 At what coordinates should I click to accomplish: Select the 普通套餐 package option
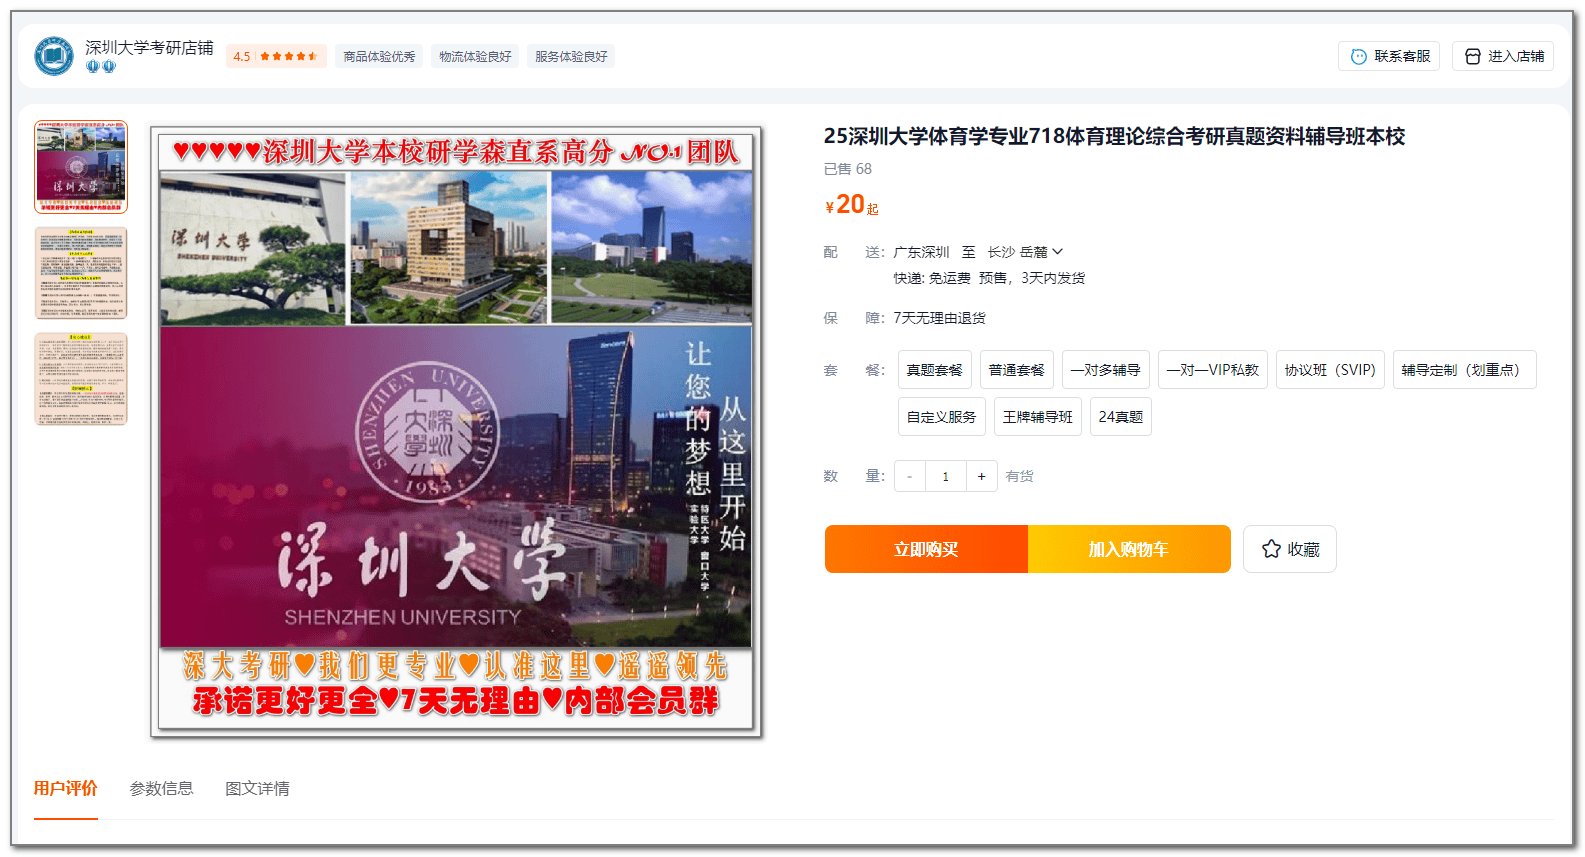[1017, 370]
